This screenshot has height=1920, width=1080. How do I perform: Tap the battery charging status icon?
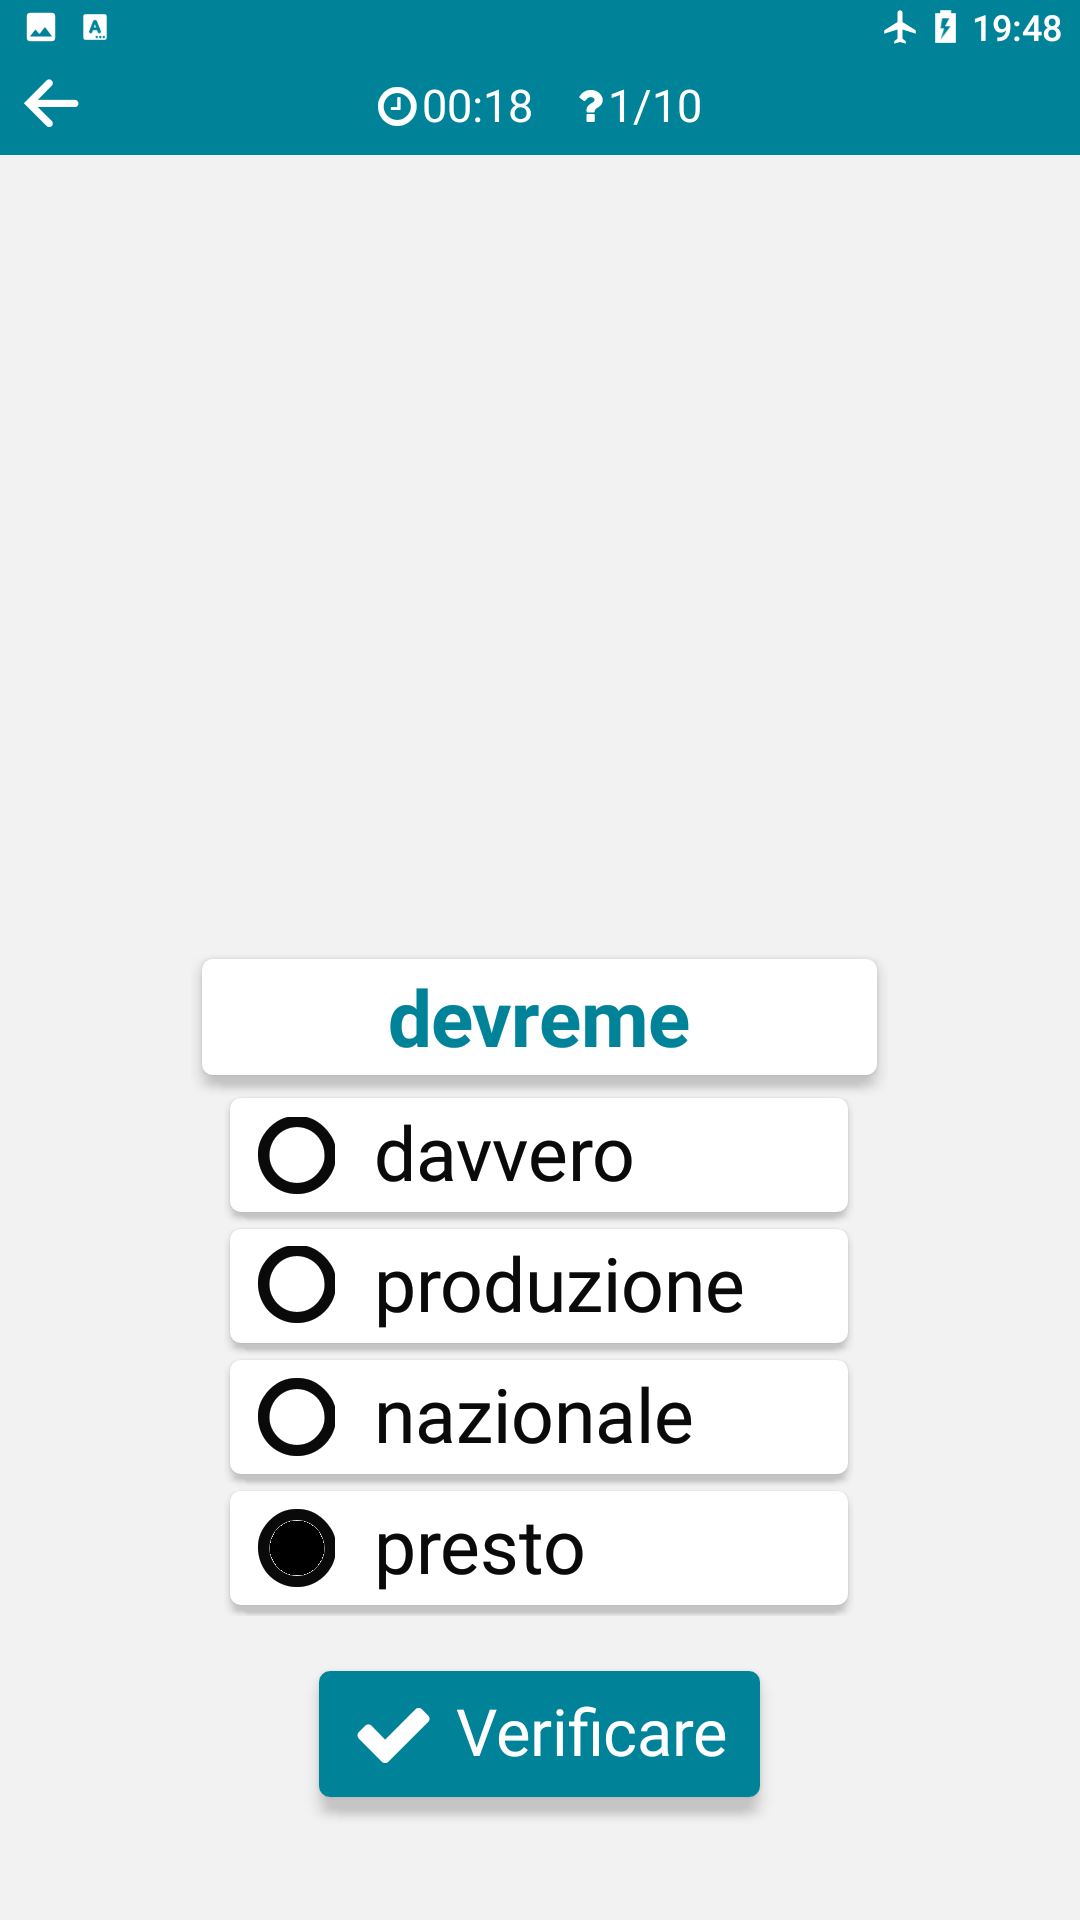(x=945, y=28)
